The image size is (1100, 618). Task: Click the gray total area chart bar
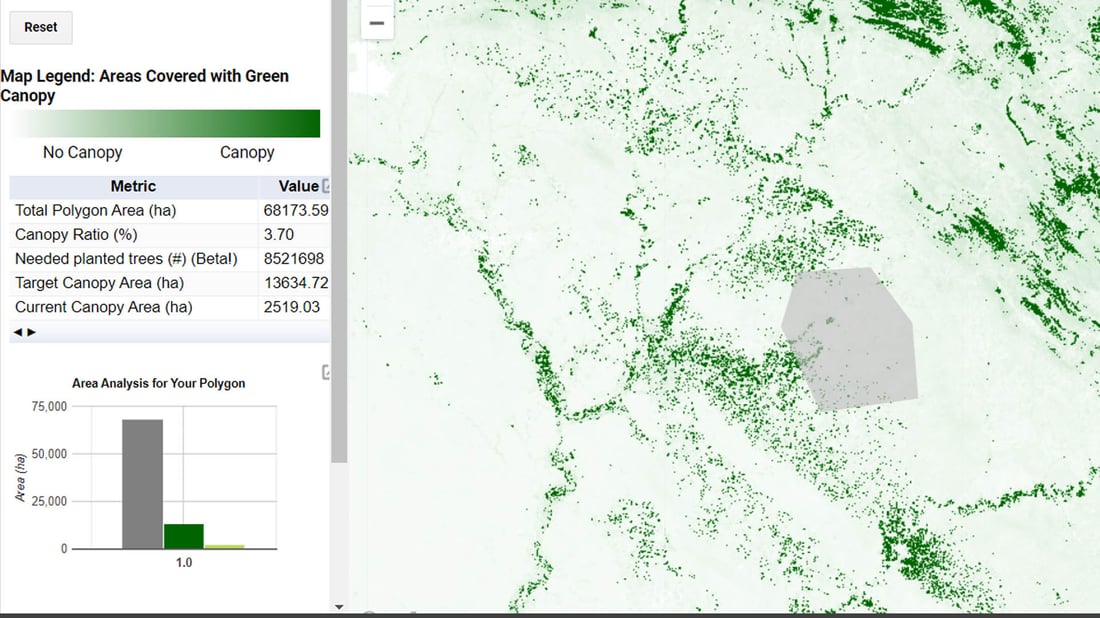click(142, 484)
